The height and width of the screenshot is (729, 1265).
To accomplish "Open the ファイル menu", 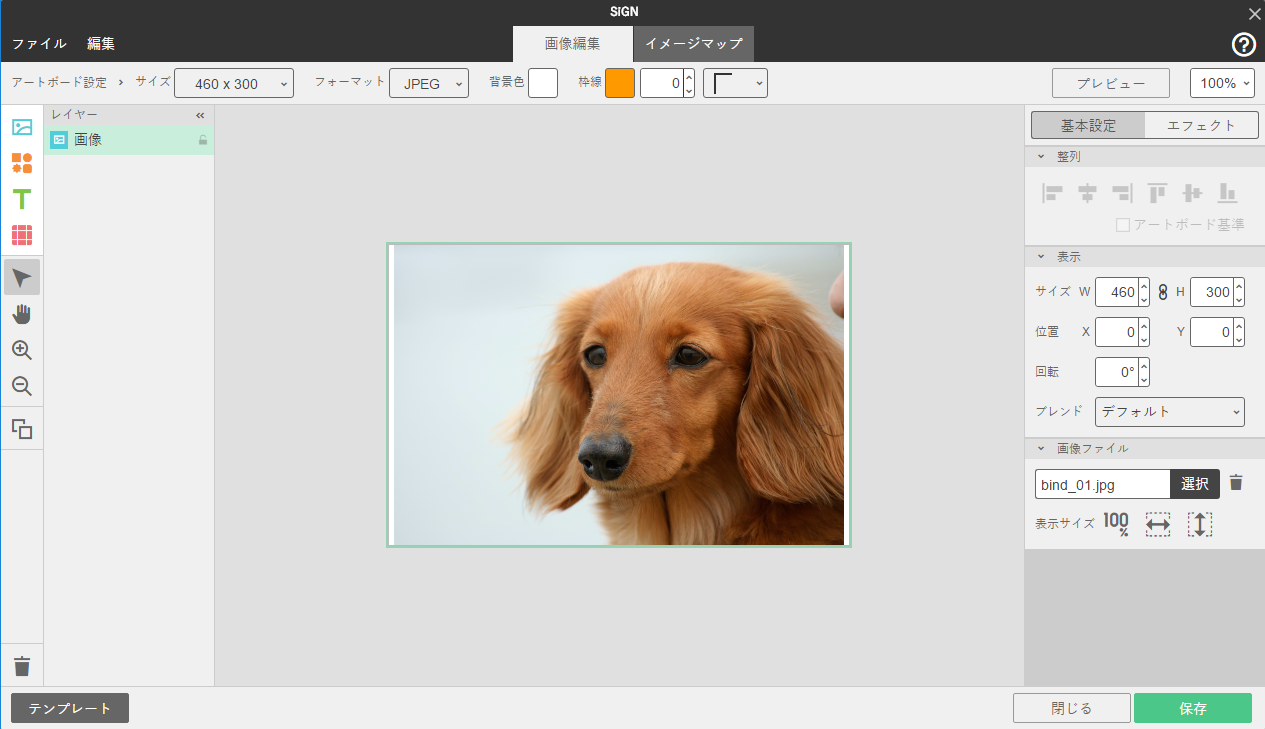I will (39, 44).
